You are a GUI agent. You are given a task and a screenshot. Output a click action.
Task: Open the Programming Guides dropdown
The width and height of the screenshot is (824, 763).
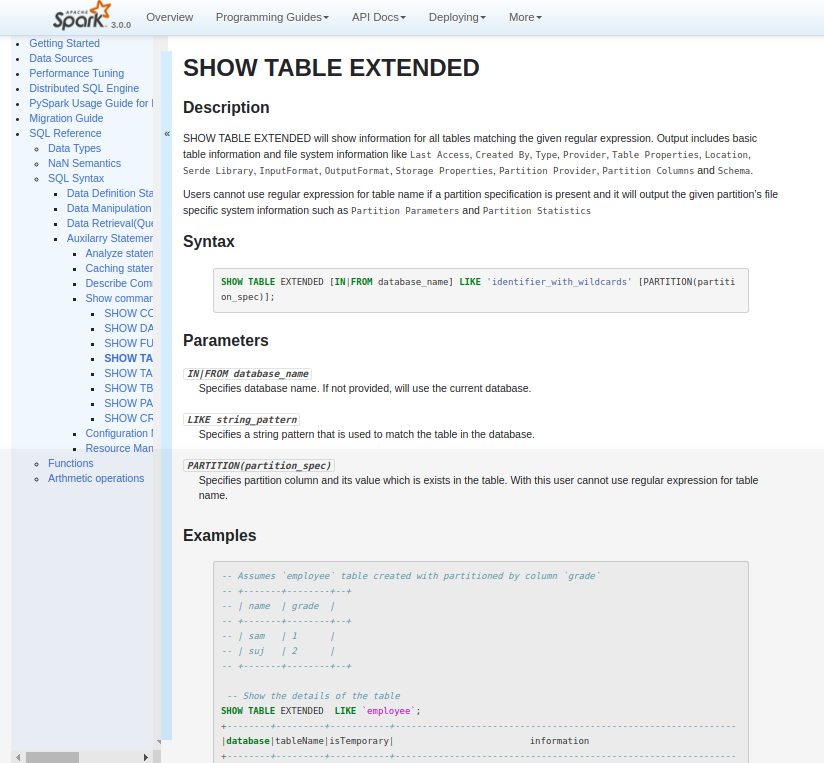[272, 17]
